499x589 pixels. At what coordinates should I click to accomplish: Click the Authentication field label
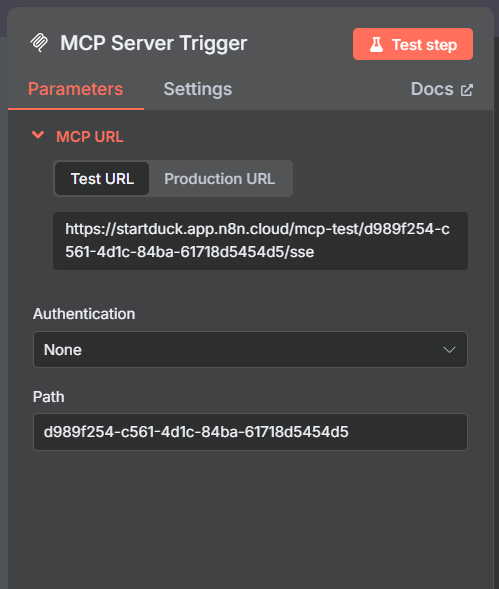pos(84,314)
